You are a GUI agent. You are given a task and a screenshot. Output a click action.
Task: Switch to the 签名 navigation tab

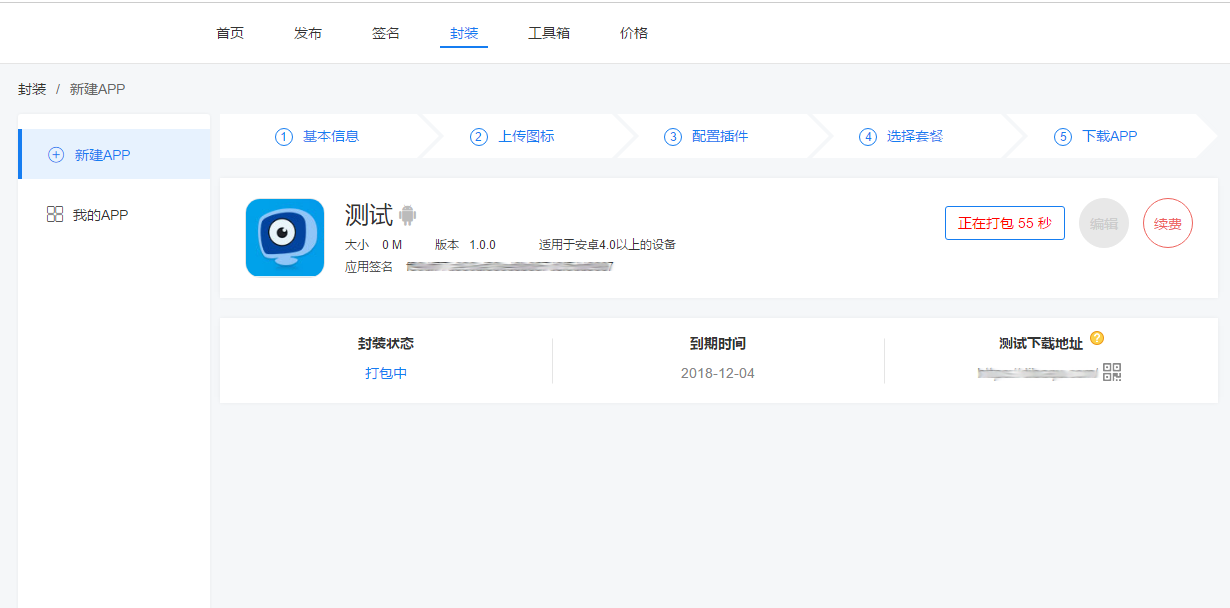pyautogui.click(x=386, y=33)
